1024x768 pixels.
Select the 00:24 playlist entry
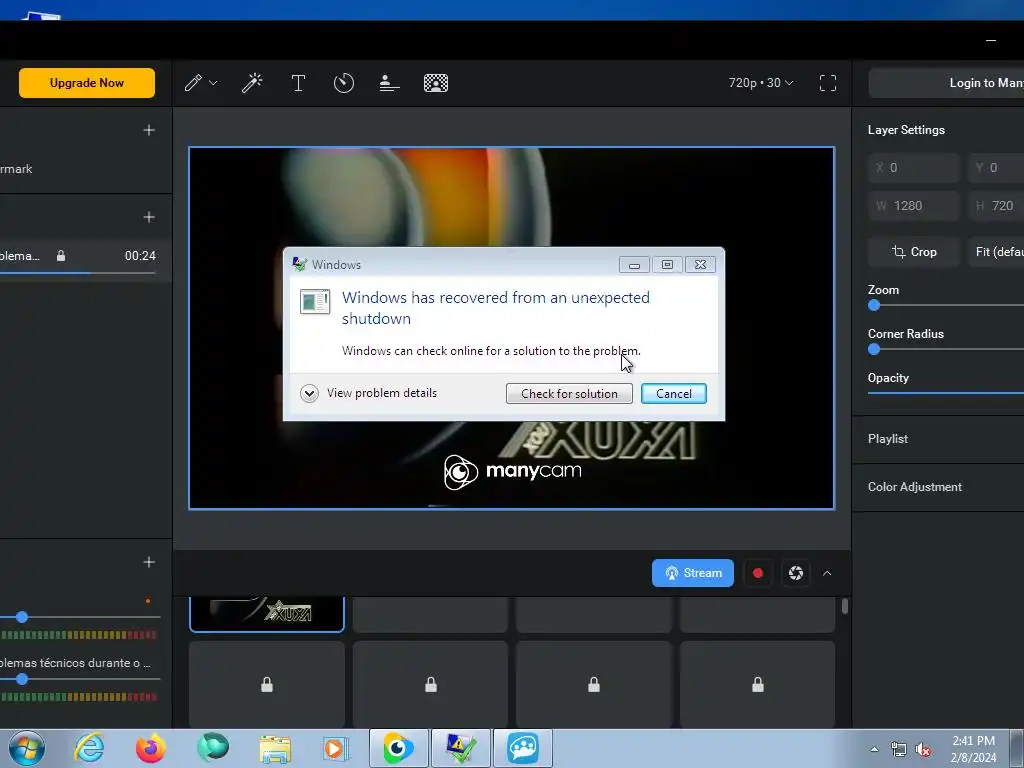pos(86,256)
